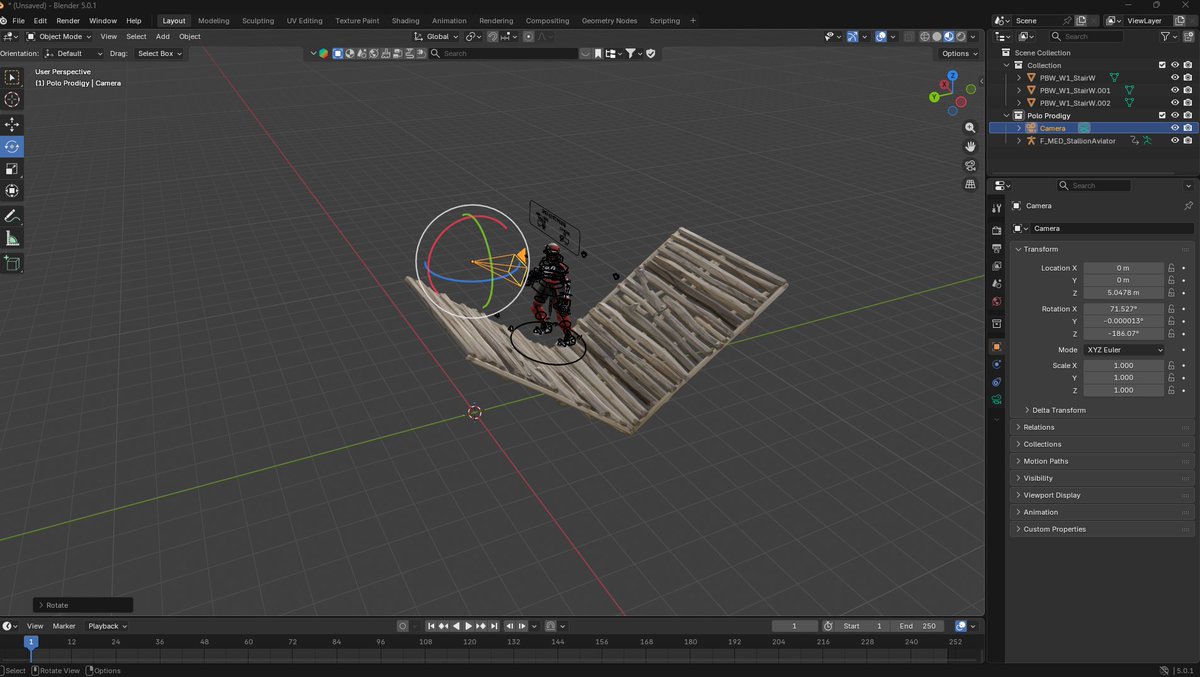Image resolution: width=1200 pixels, height=677 pixels.
Task: Open the File menu
Action: 18,20
